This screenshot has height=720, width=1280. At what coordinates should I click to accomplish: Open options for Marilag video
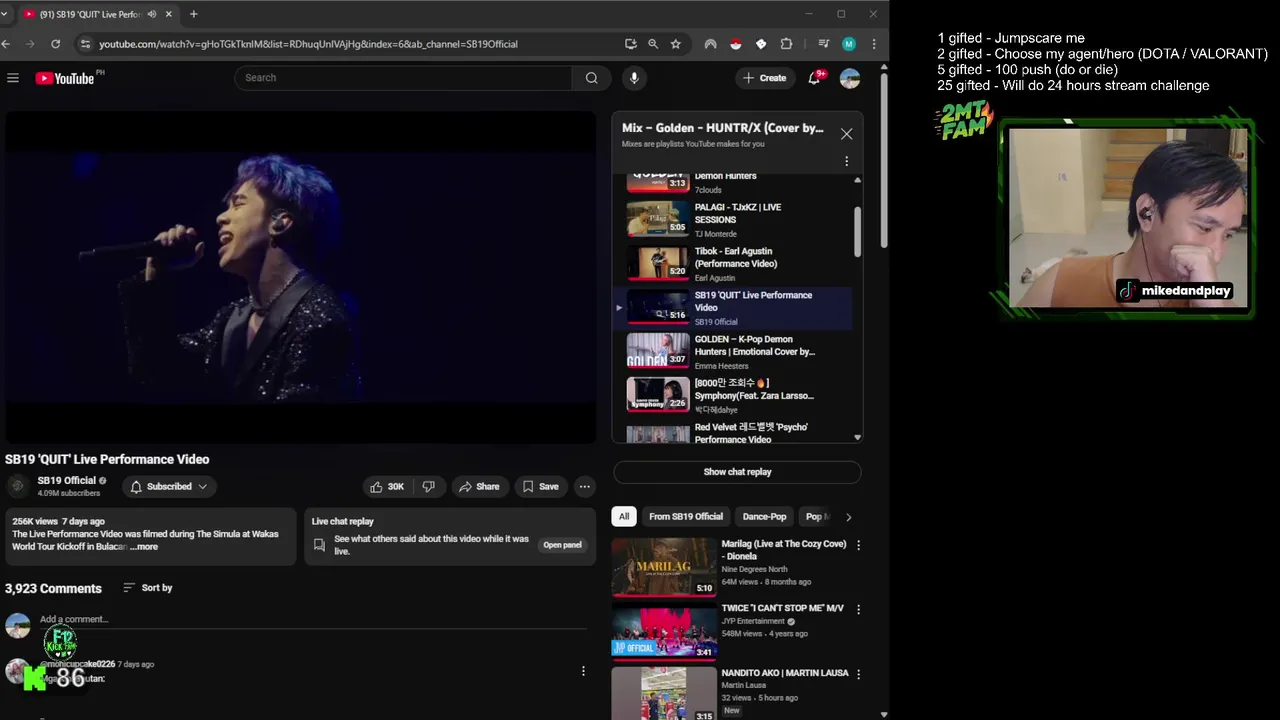point(858,545)
